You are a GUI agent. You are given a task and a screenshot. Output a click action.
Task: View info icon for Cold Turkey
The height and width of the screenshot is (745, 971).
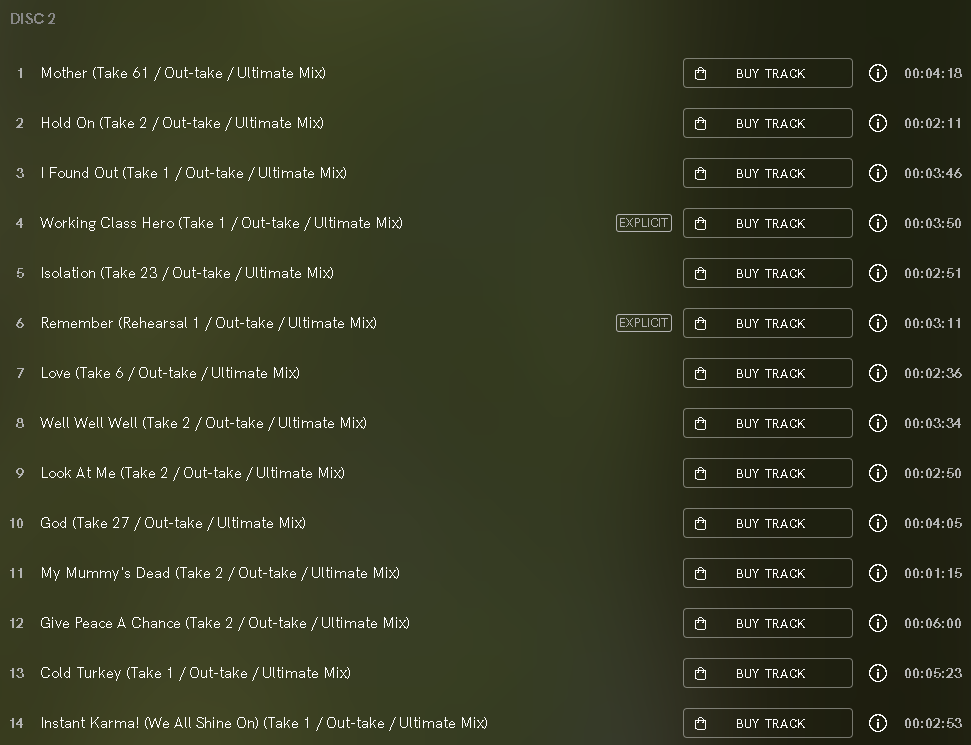pyautogui.click(x=877, y=673)
